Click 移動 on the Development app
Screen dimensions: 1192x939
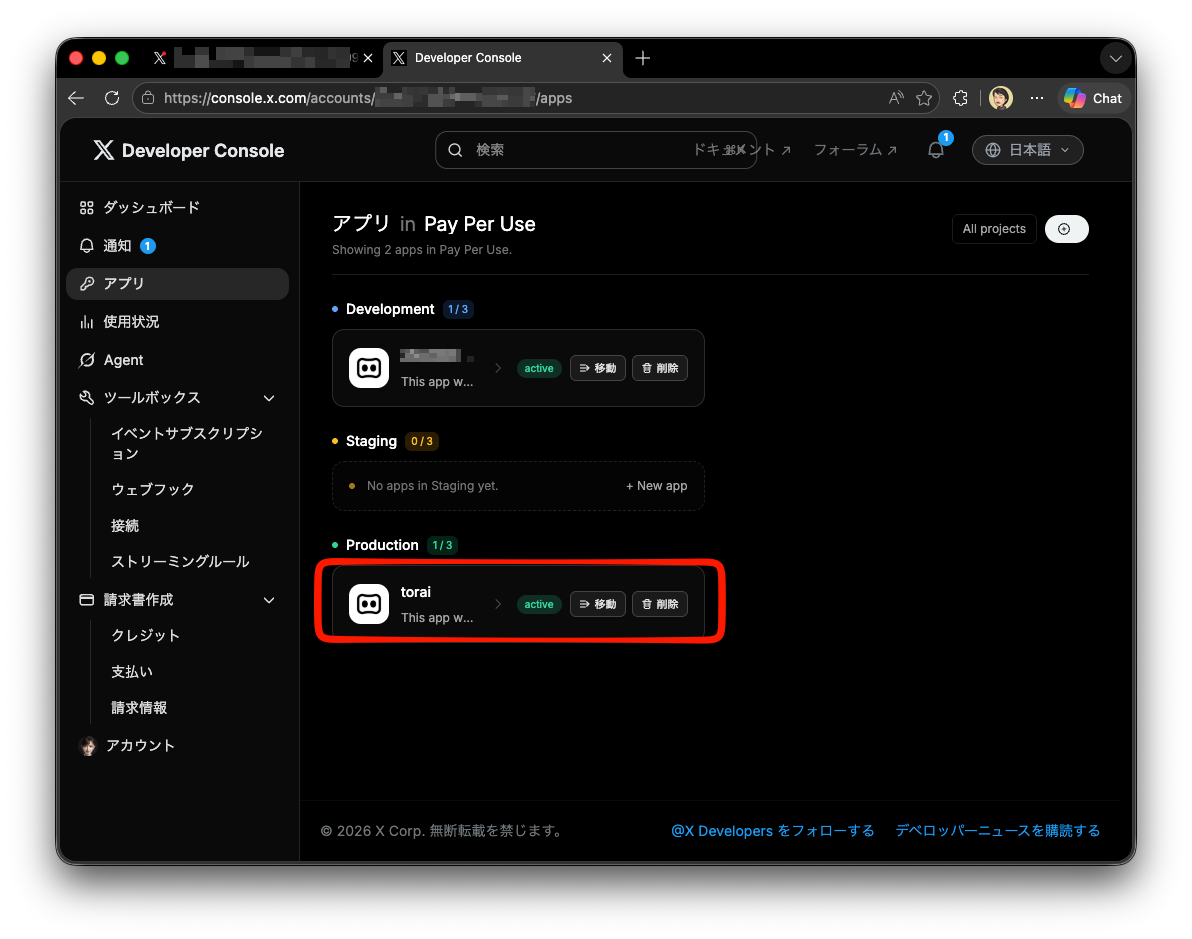click(598, 368)
